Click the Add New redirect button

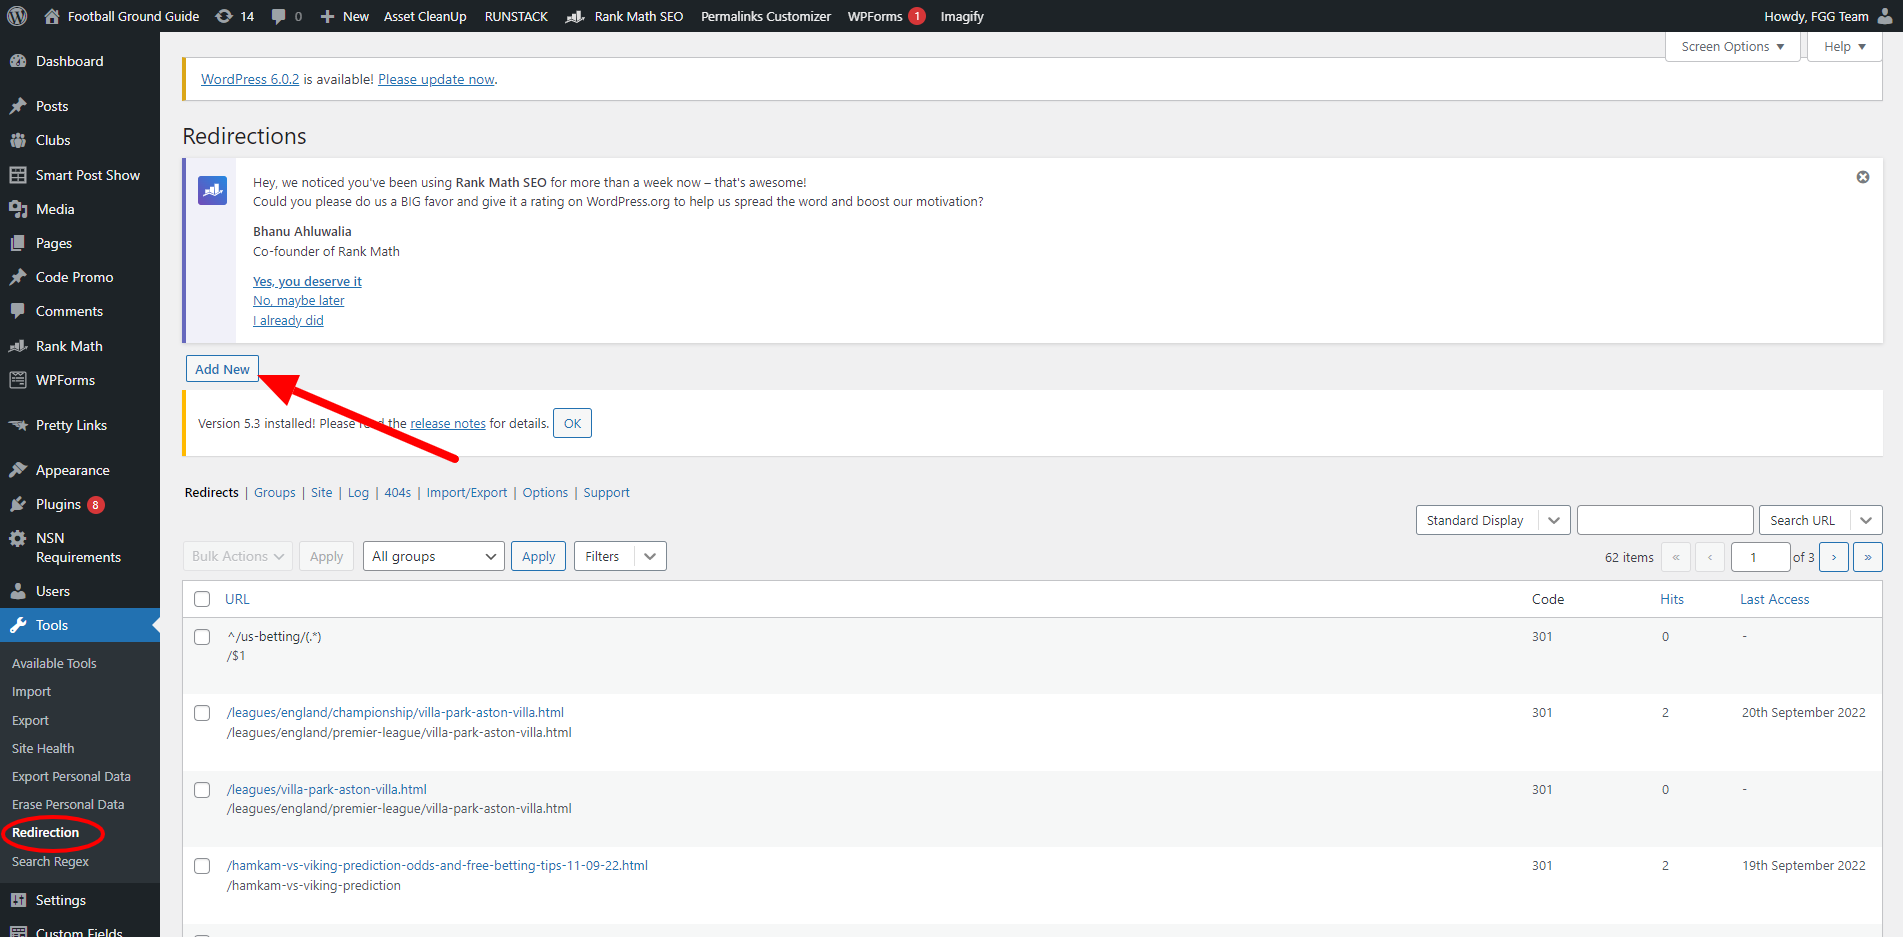(222, 369)
